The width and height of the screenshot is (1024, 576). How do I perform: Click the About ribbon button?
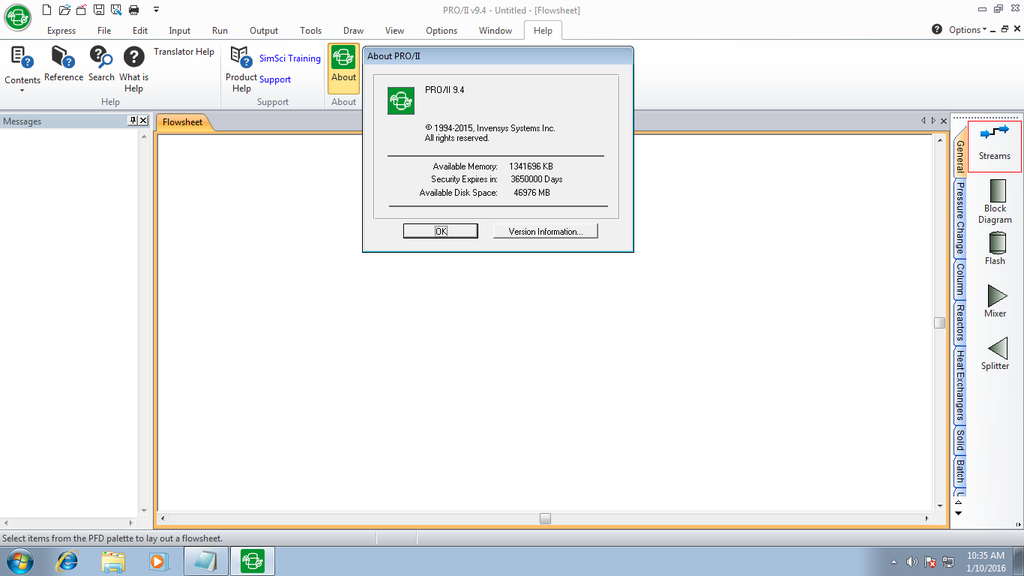(x=344, y=69)
